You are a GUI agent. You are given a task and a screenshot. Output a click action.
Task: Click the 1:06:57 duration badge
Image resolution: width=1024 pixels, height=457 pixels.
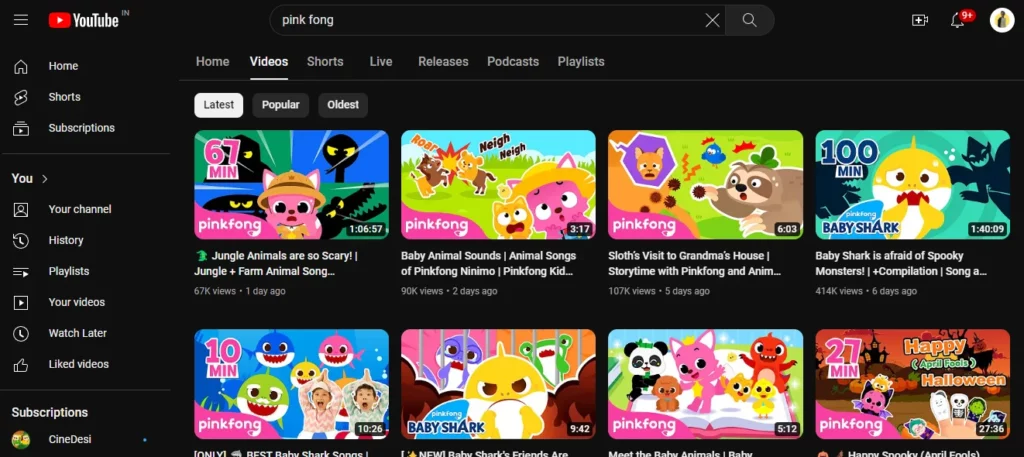[366, 230]
